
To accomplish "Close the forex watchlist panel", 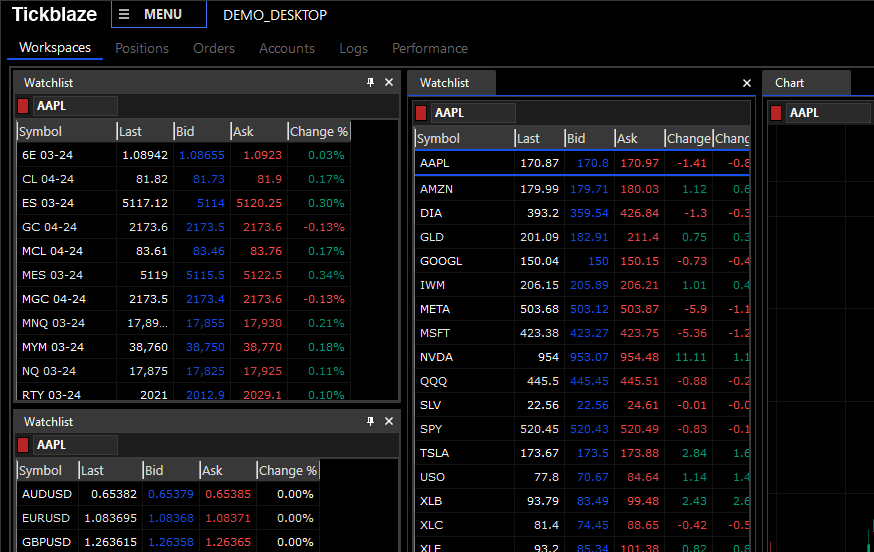I will tap(389, 422).
